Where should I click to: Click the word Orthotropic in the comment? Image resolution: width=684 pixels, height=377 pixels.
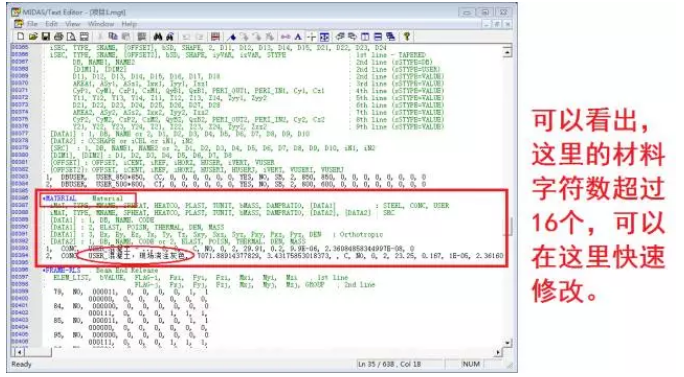pyautogui.click(x=361, y=234)
